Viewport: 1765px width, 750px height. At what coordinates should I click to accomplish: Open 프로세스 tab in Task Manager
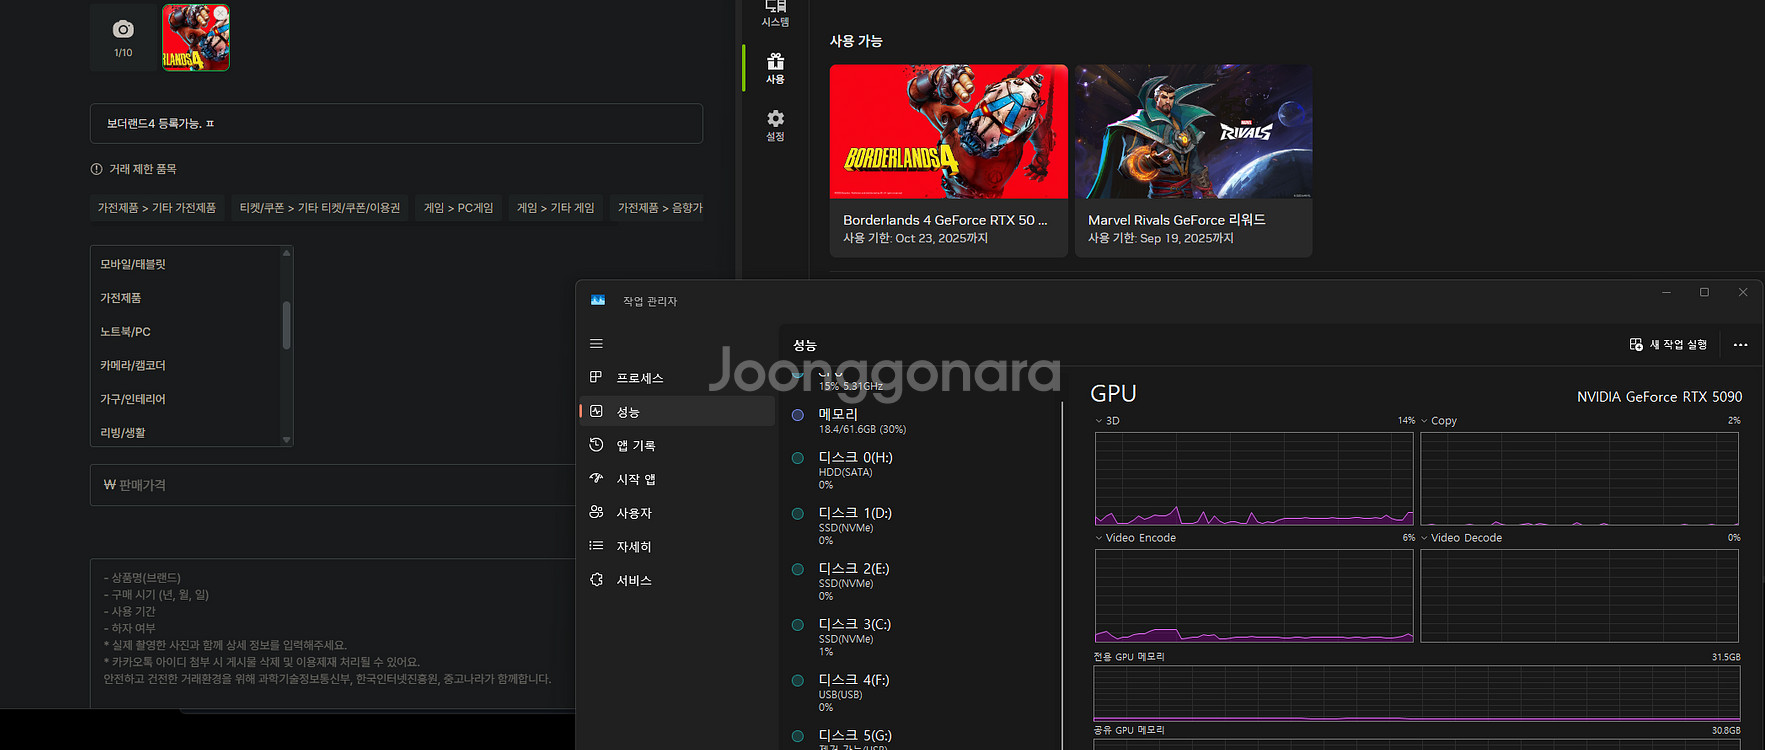point(677,378)
